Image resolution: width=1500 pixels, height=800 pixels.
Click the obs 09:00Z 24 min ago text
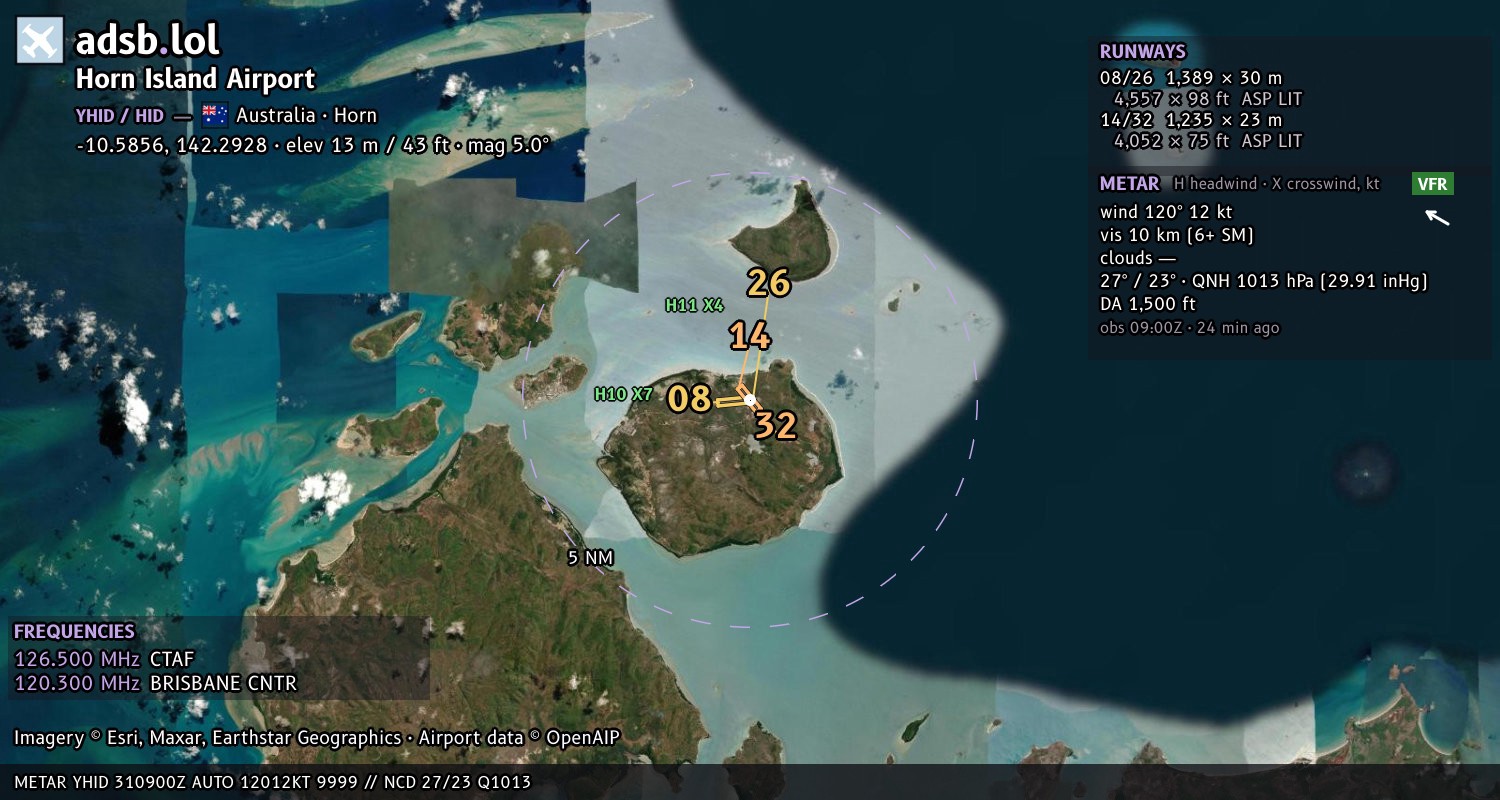(x=1189, y=328)
